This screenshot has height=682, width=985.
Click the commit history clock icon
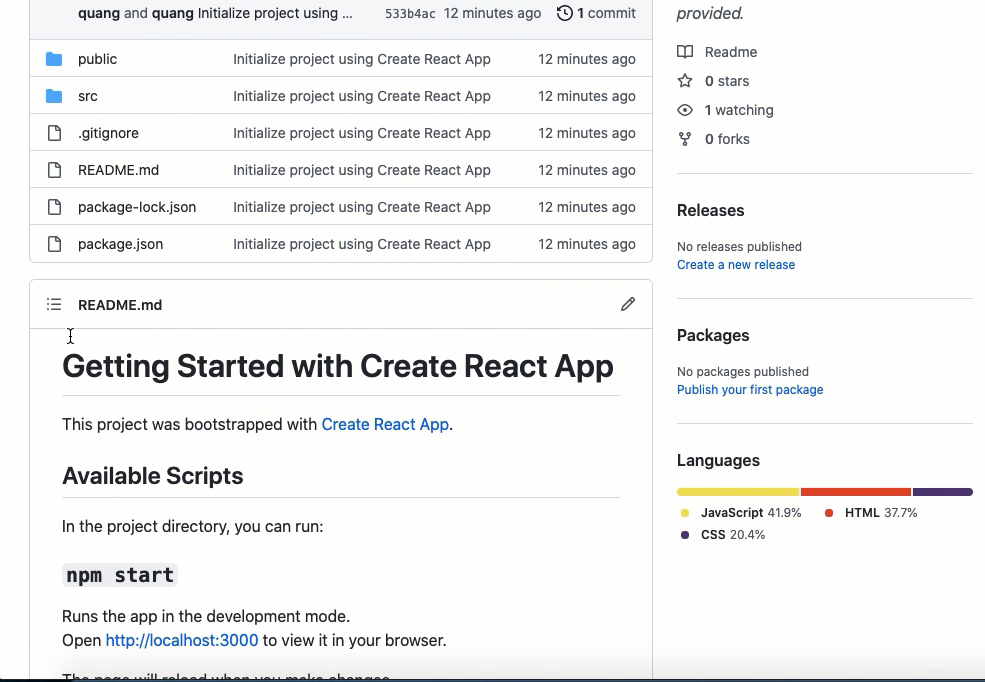(x=565, y=13)
